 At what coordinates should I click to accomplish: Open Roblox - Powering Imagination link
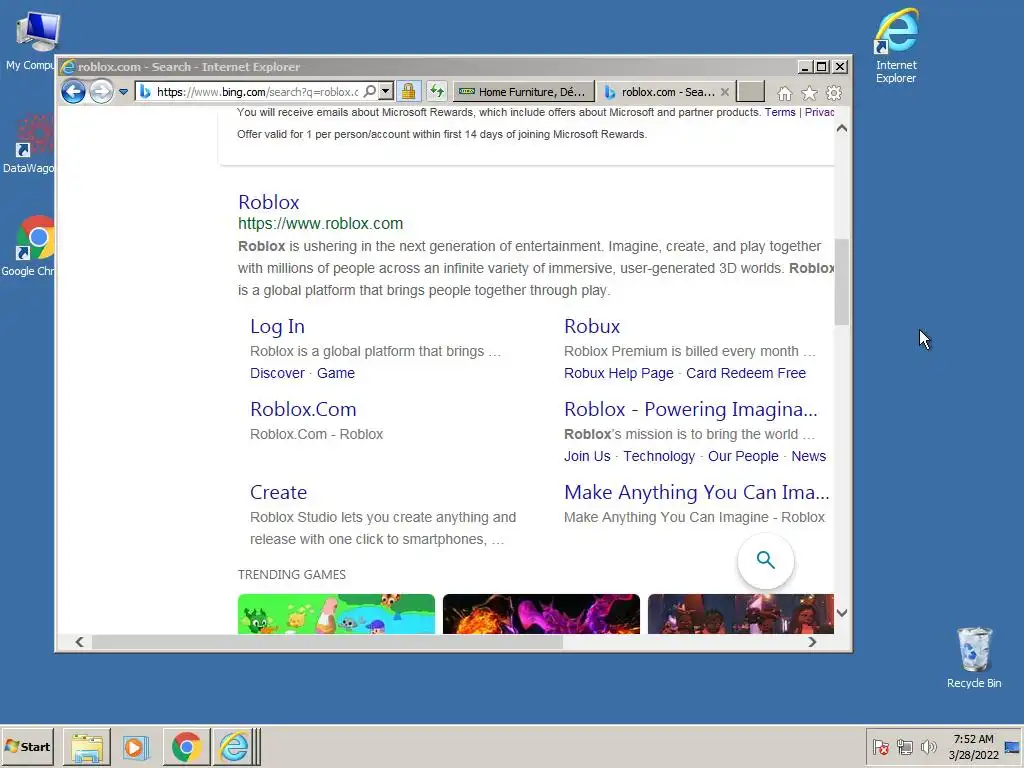[x=690, y=409]
